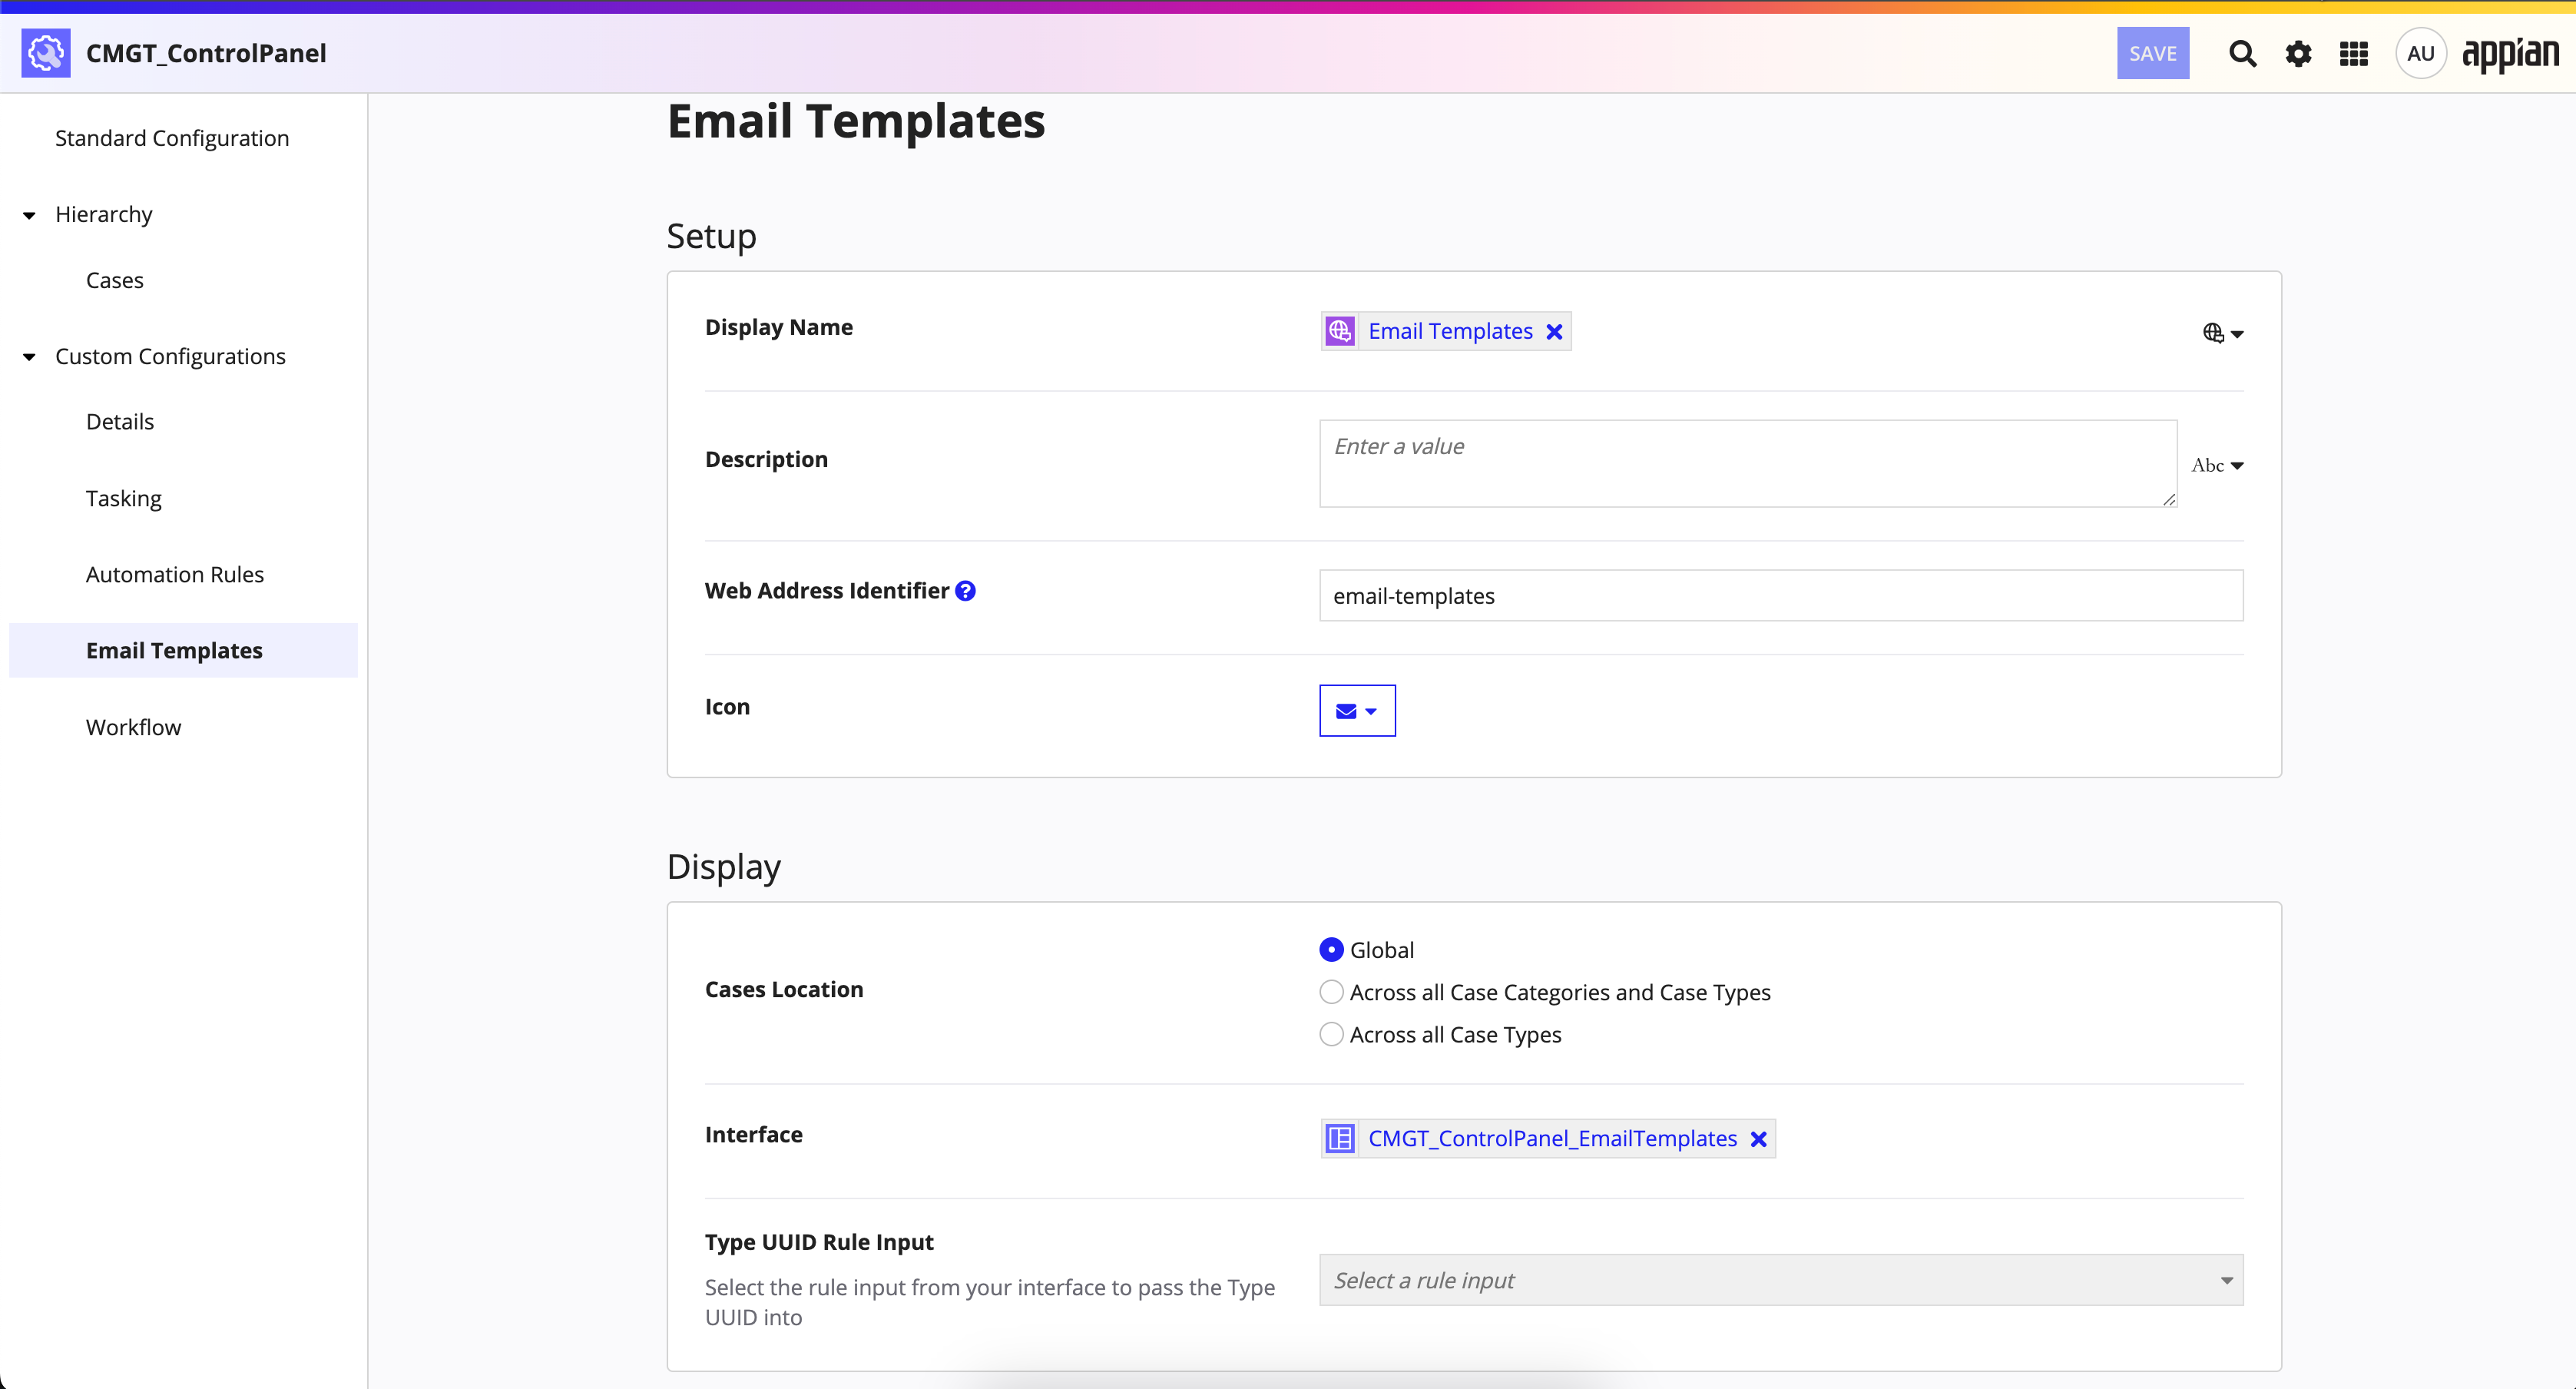Screen dimensions: 2576x1389
Task: Open the Select a rule input dropdown
Action: coord(1781,1280)
